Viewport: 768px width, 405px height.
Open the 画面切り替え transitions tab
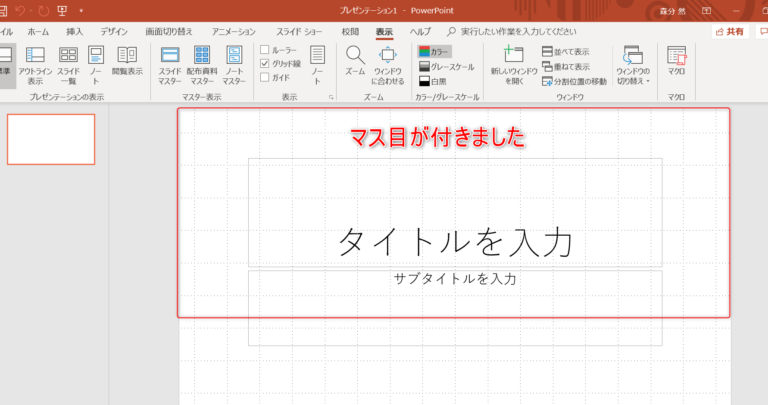click(x=169, y=32)
